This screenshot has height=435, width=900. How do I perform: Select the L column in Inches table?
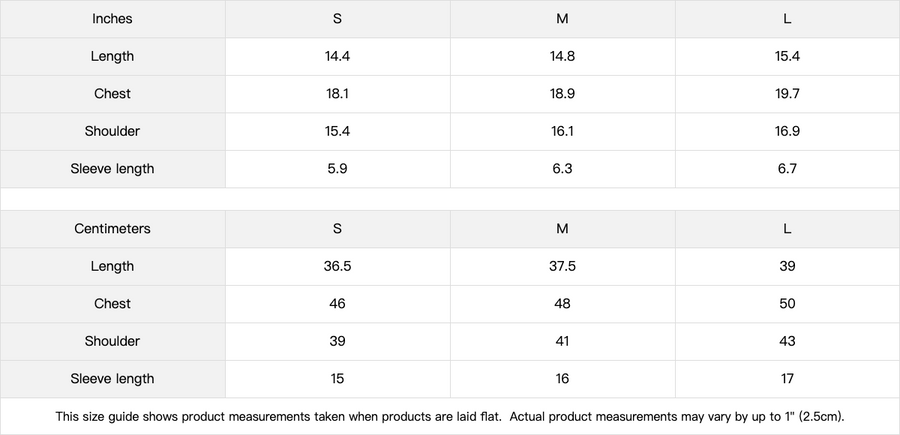point(787,19)
